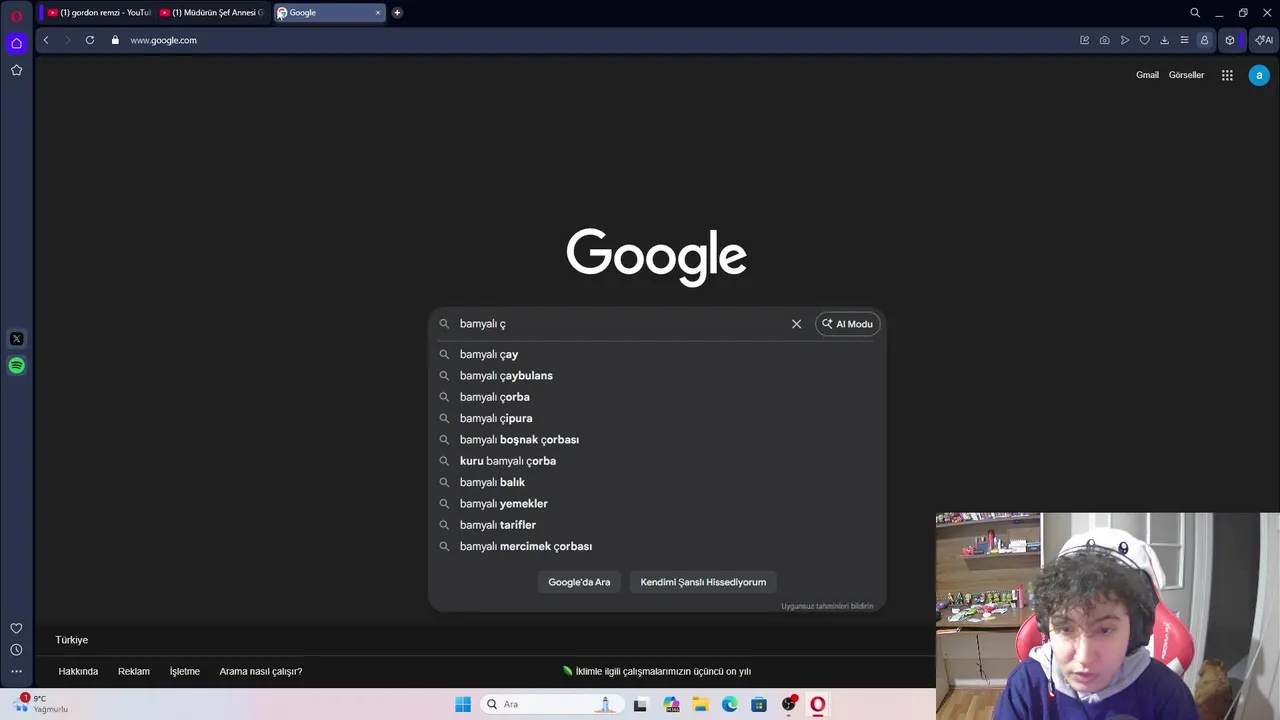Open bookmarks star icon in sidebar

tap(16, 70)
